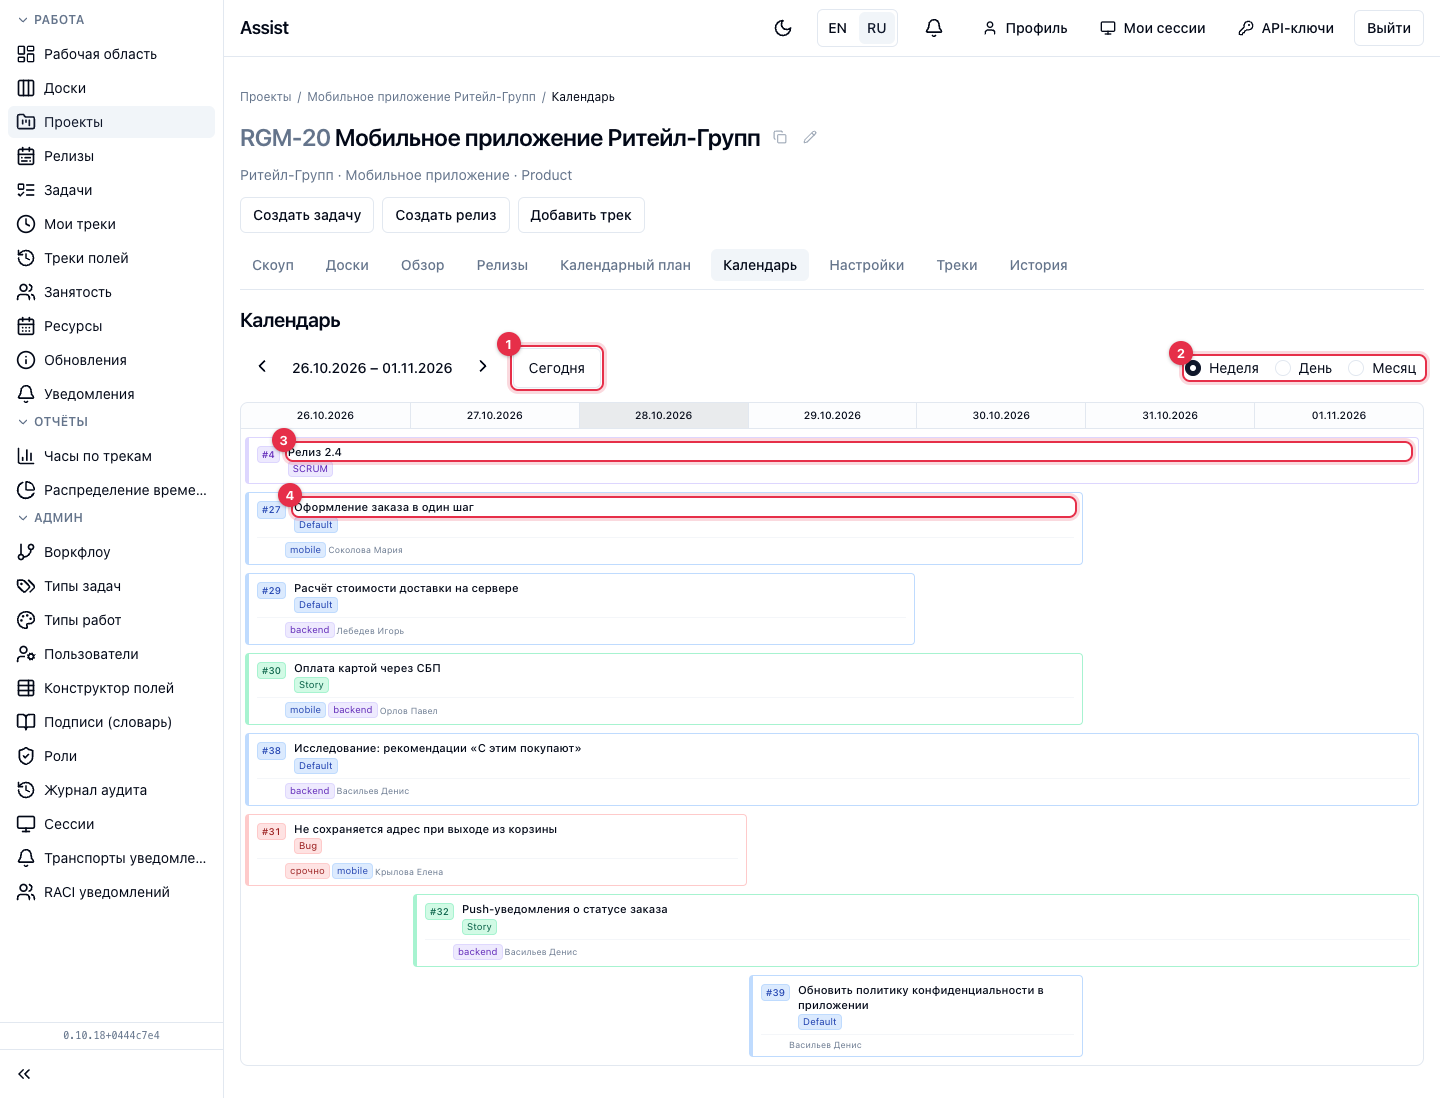The width and height of the screenshot is (1440, 1098).
Task: Click Выйти logout button
Action: click(x=1389, y=28)
